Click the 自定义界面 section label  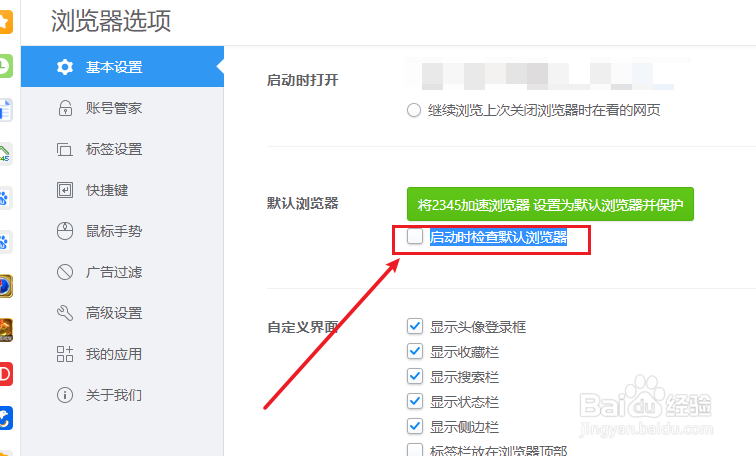(303, 328)
